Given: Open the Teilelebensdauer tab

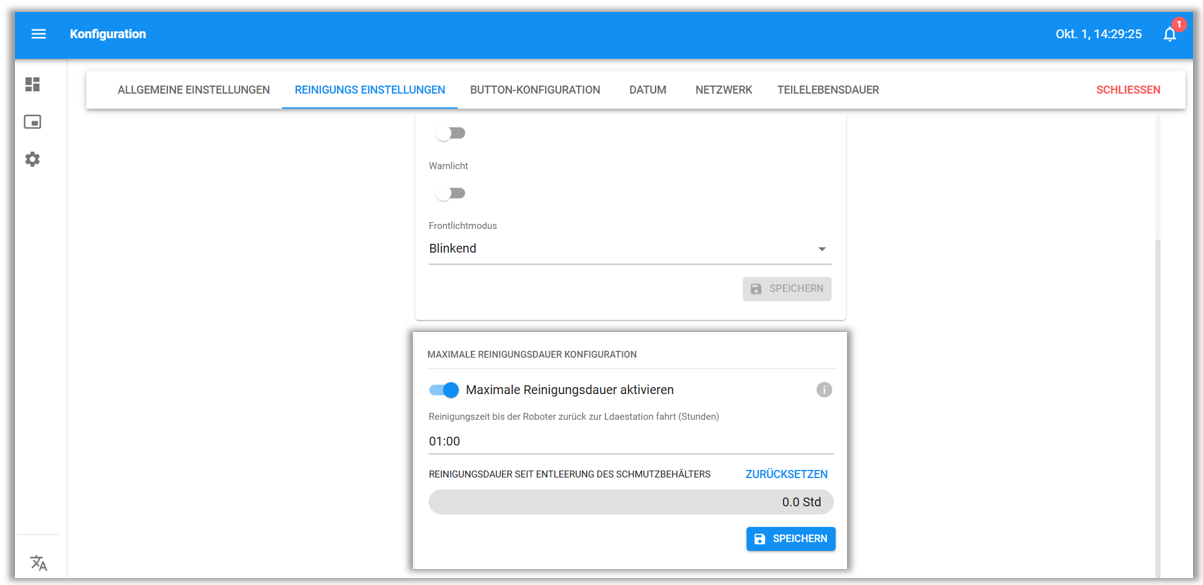Looking at the screenshot, I should [828, 90].
